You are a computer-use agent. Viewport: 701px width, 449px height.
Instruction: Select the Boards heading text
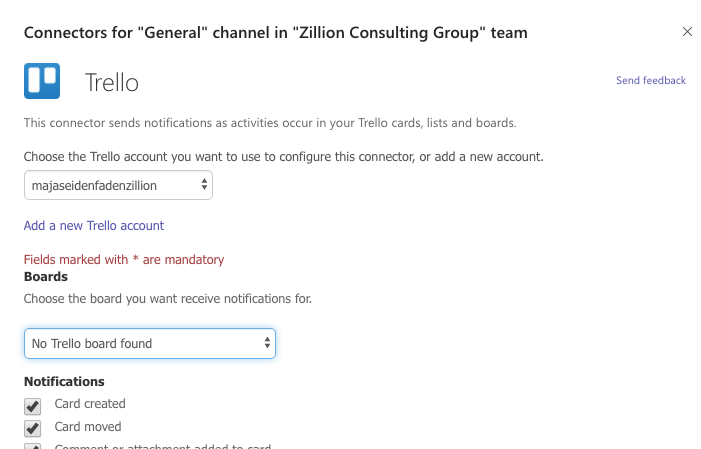pyautogui.click(x=46, y=277)
